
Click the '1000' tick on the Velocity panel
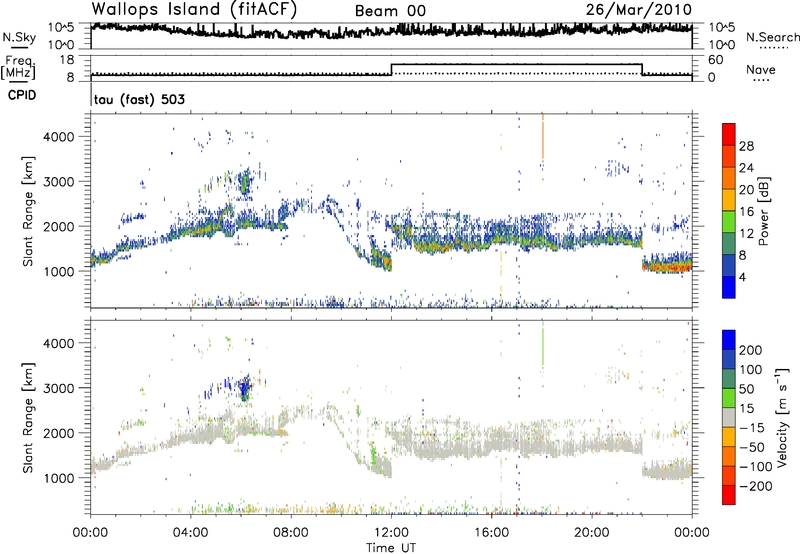point(59,478)
